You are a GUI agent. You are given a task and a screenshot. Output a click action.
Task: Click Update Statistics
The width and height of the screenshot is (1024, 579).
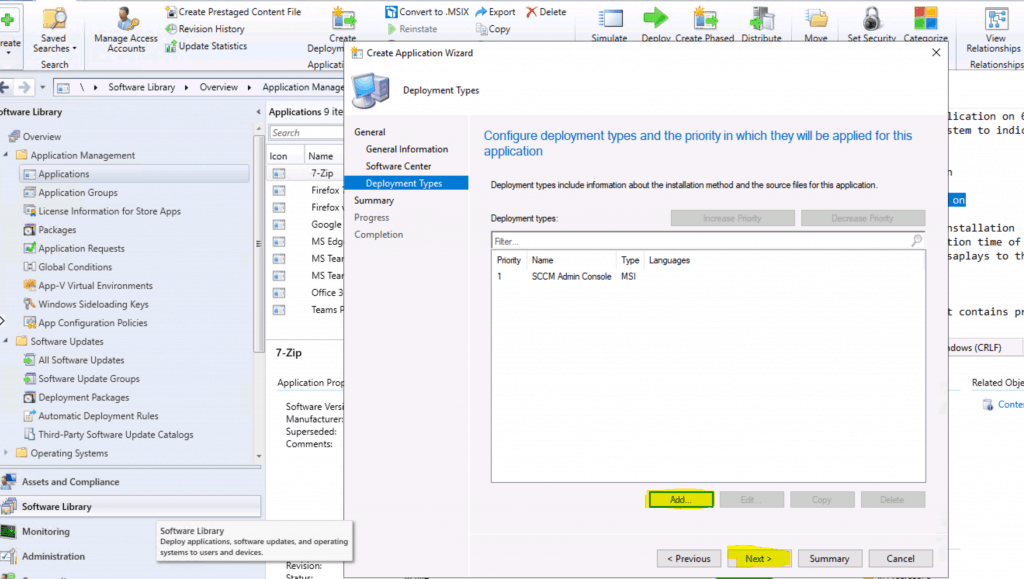pos(206,46)
